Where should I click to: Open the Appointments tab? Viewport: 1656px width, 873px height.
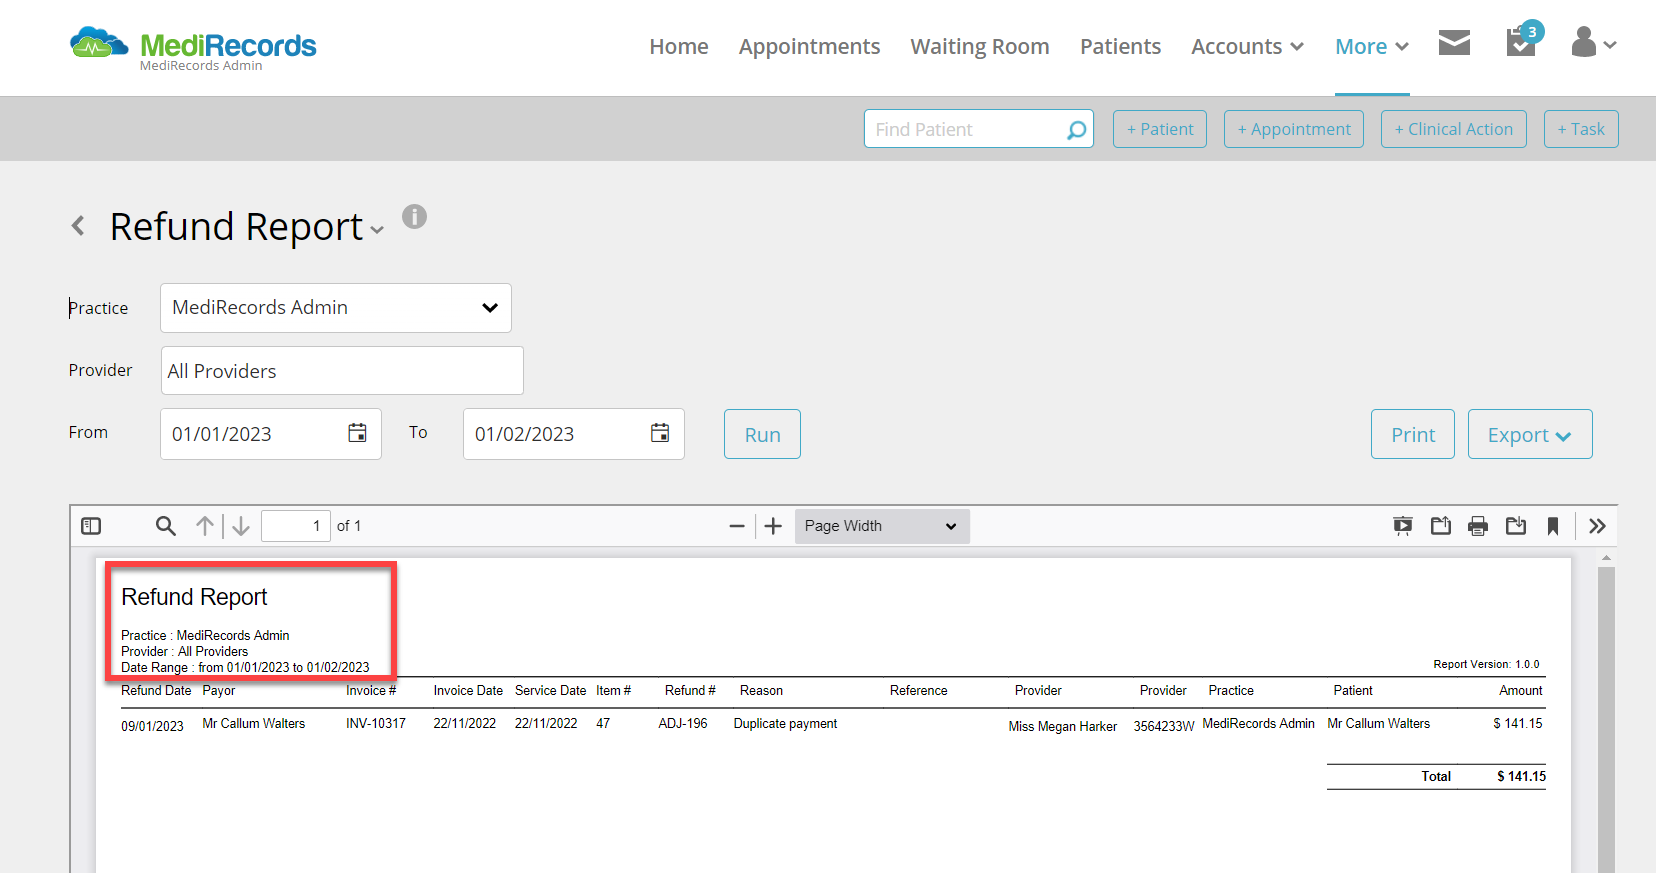809,47
